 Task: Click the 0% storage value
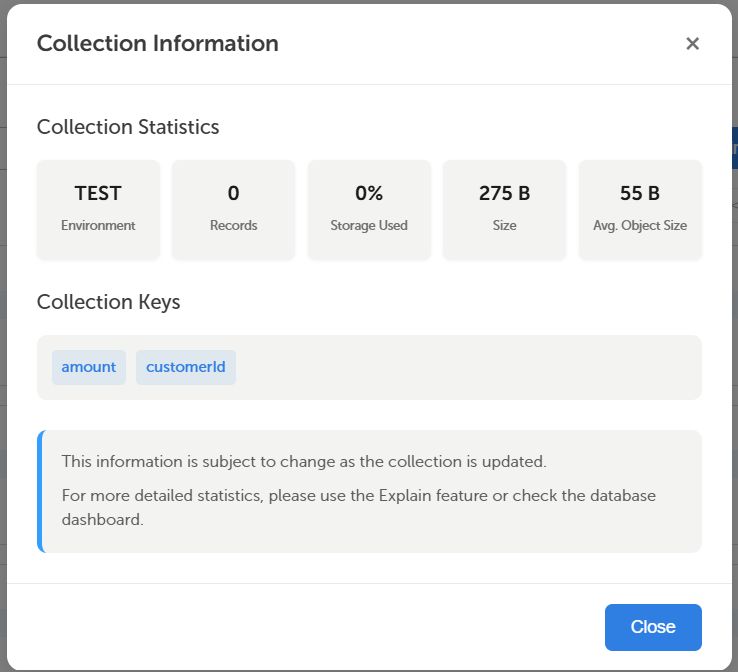(x=369, y=193)
